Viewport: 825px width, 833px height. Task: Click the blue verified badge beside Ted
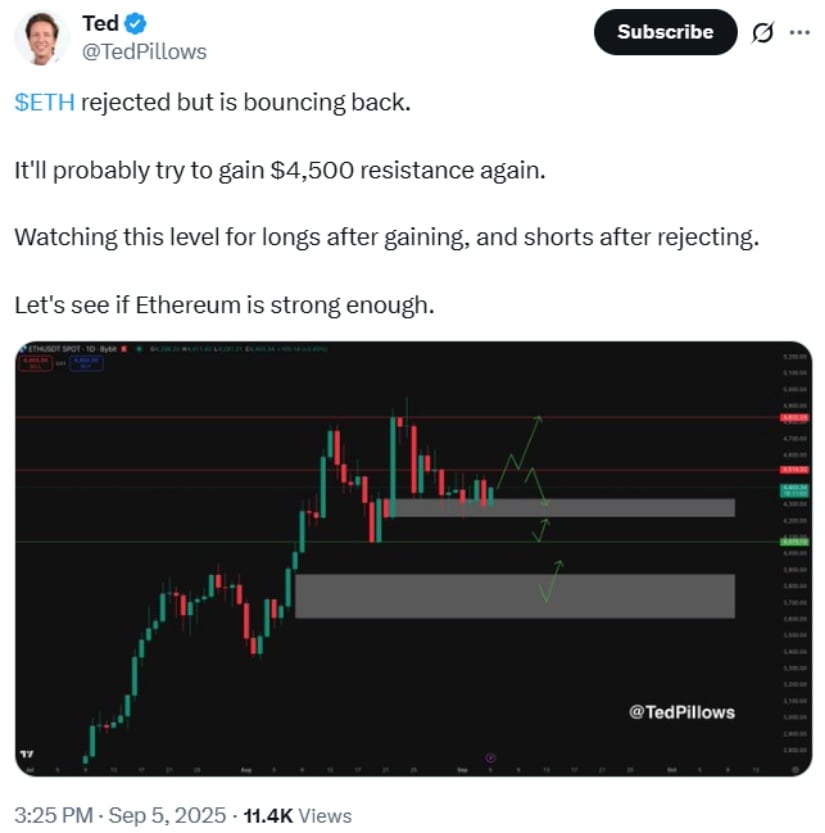pyautogui.click(x=135, y=24)
